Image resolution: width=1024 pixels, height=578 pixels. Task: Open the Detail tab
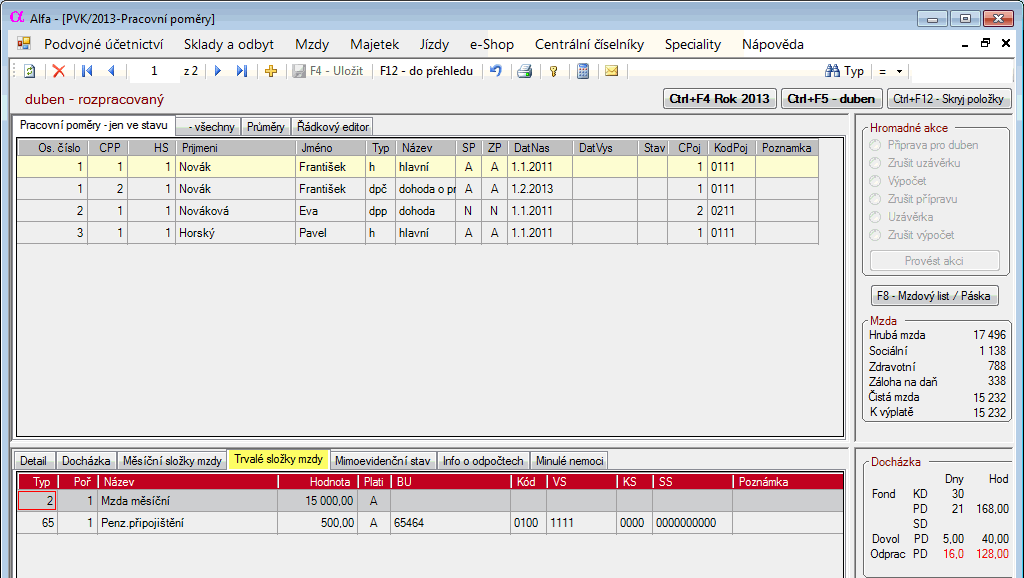tap(33, 460)
